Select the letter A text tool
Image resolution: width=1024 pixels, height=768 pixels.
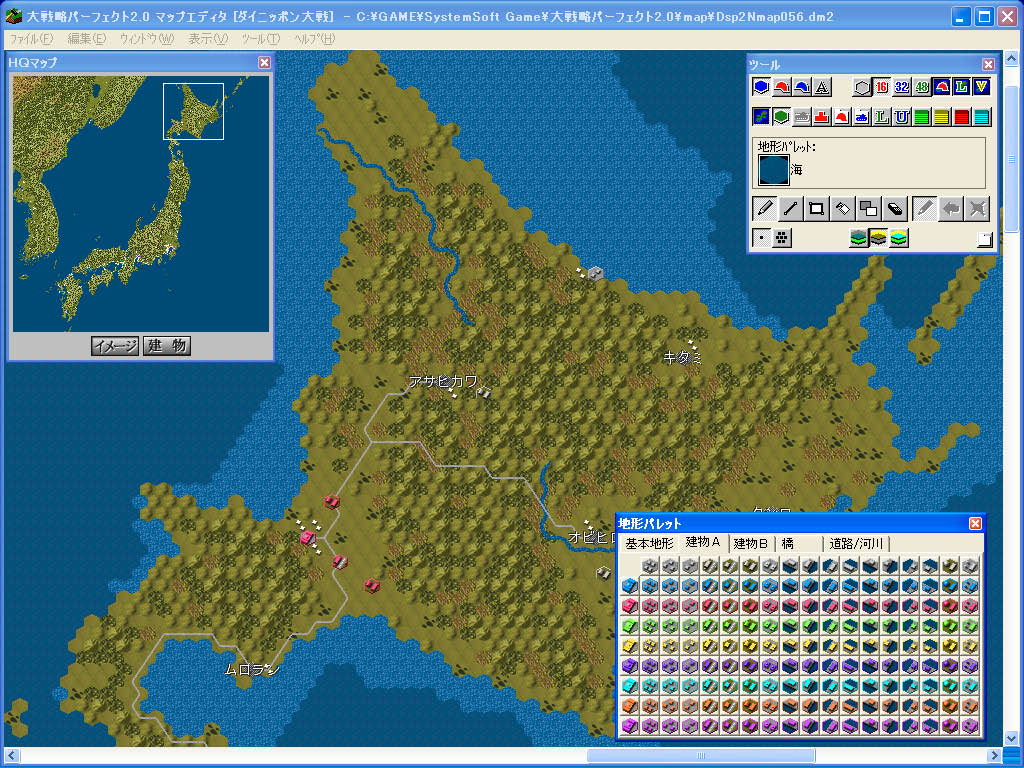point(822,86)
